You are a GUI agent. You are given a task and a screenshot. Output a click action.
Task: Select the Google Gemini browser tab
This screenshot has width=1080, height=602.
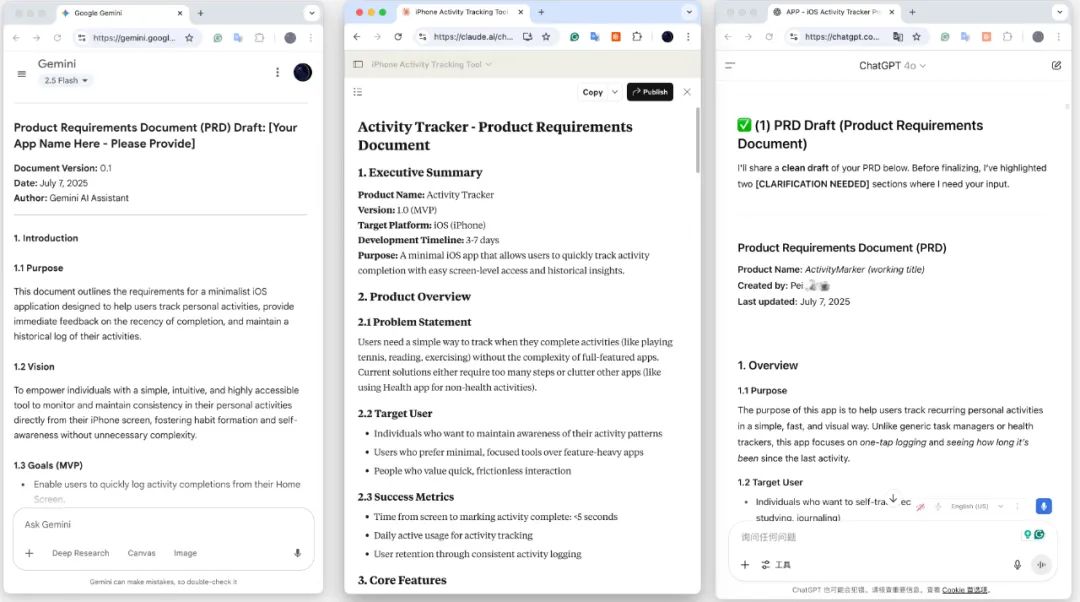click(x=122, y=13)
